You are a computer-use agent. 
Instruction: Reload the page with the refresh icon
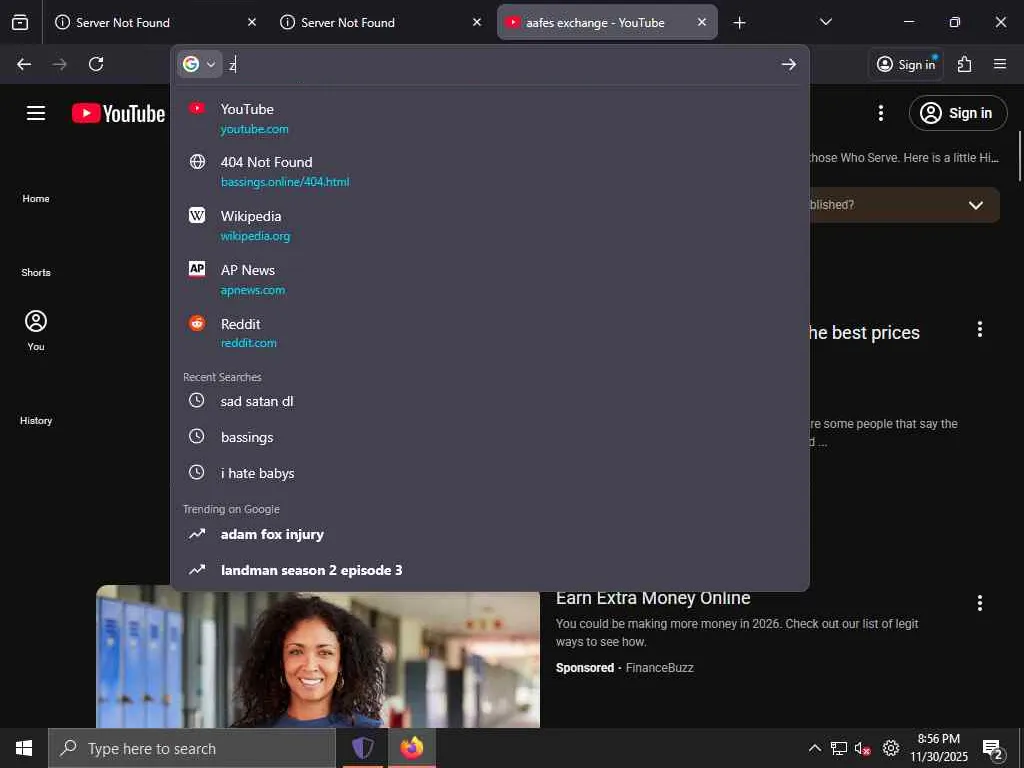[x=96, y=64]
